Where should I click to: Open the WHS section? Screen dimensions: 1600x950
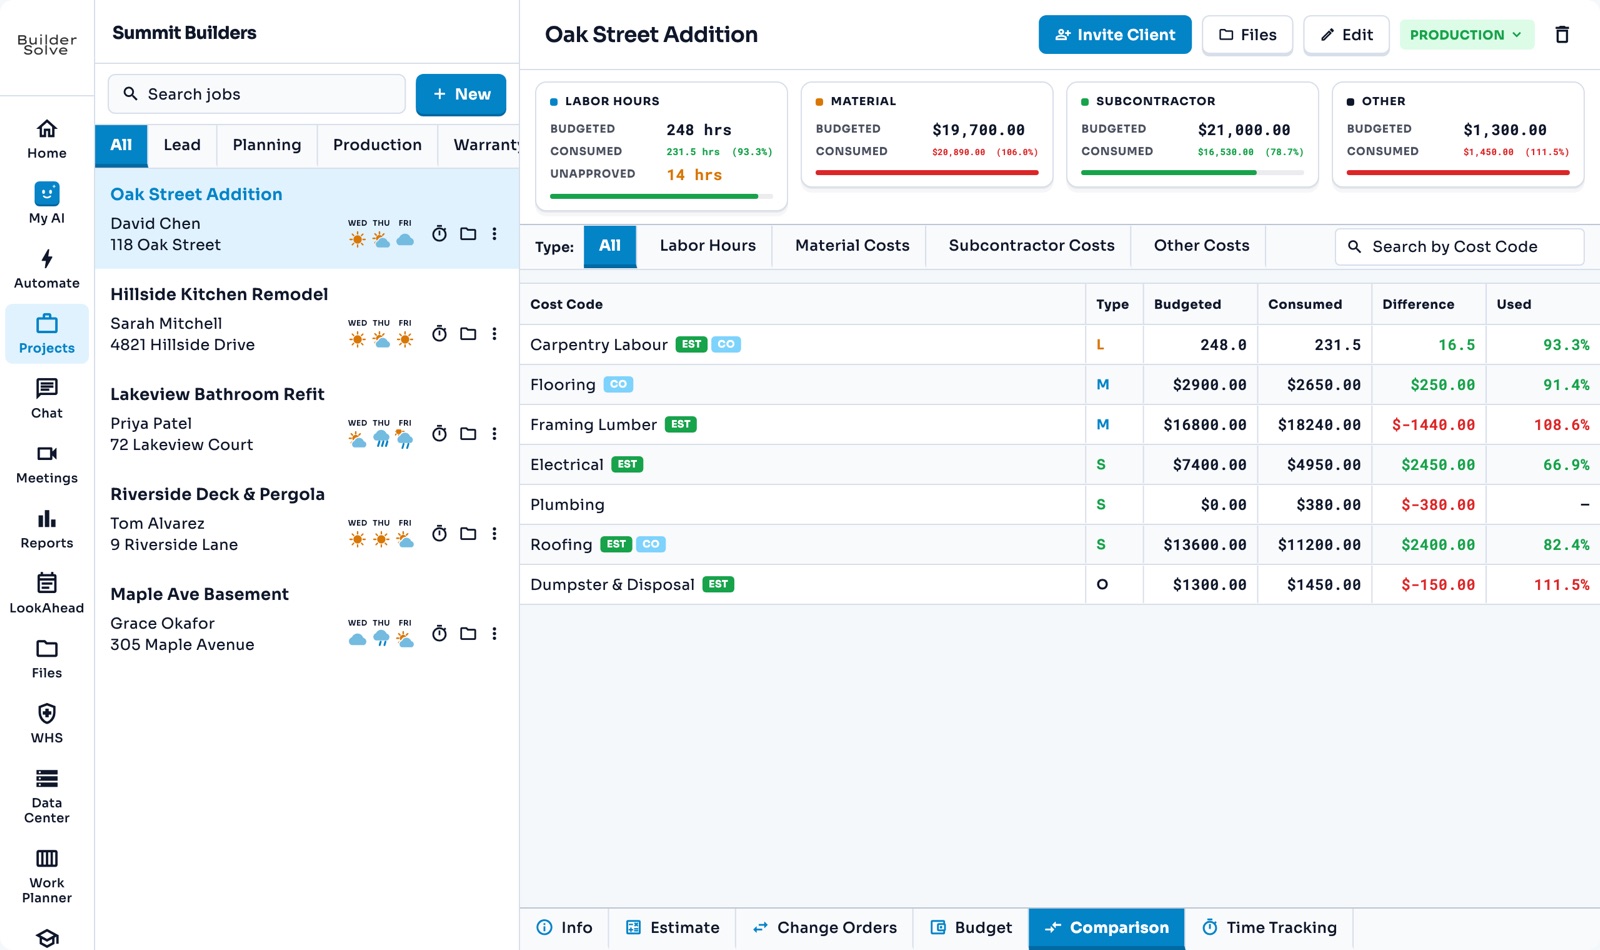47,724
